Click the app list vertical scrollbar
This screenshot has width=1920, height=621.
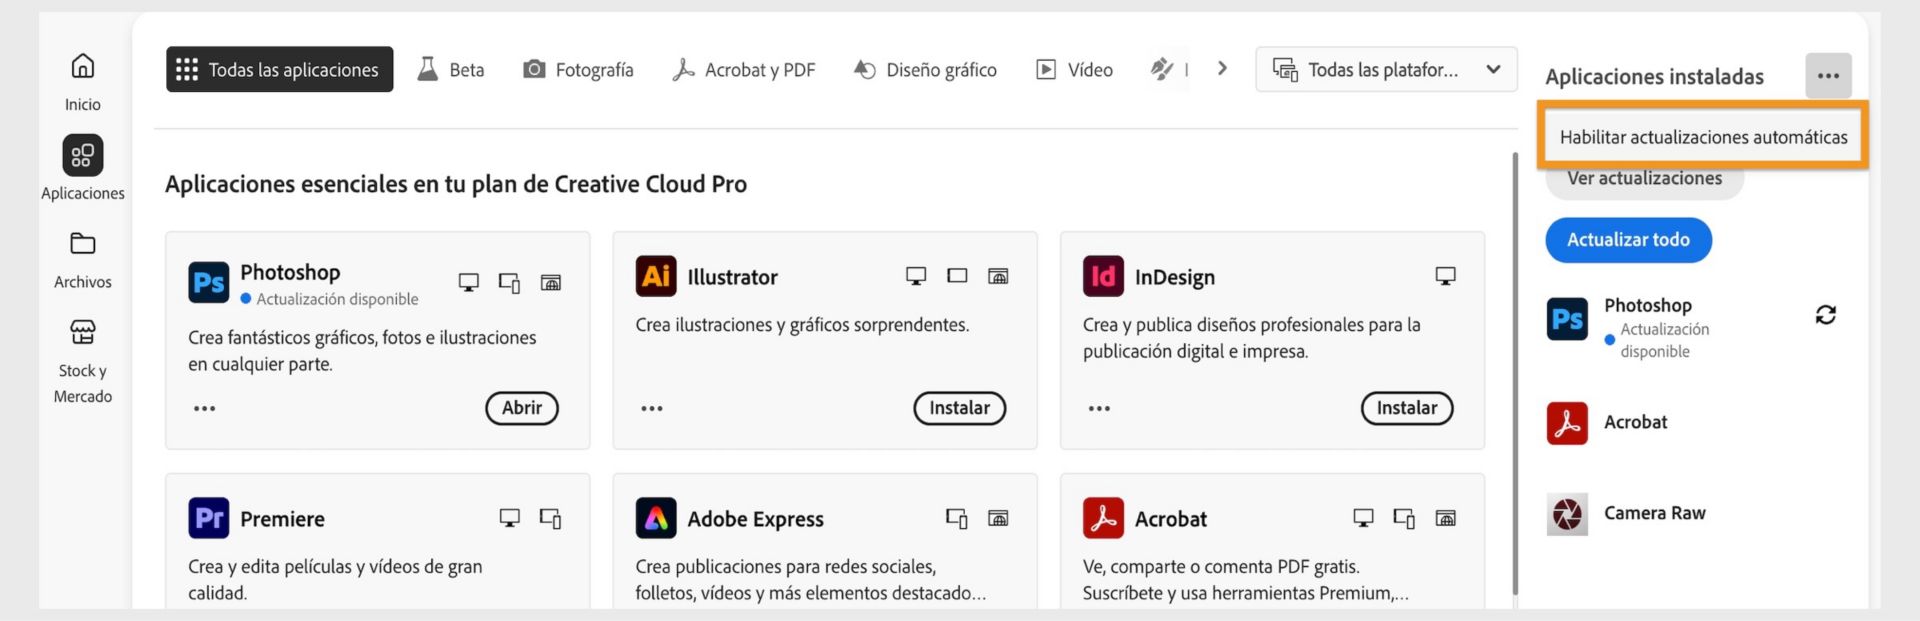pyautogui.click(x=1516, y=373)
